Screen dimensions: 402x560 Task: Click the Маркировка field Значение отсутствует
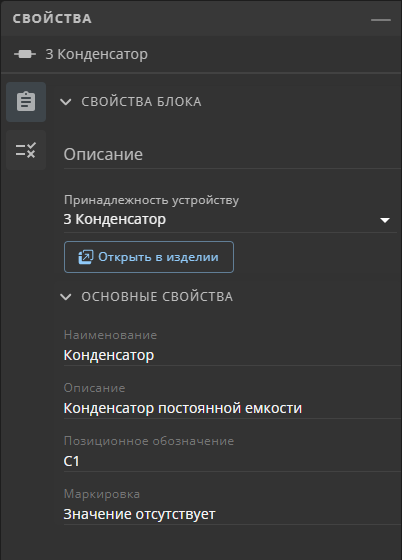tap(232, 514)
